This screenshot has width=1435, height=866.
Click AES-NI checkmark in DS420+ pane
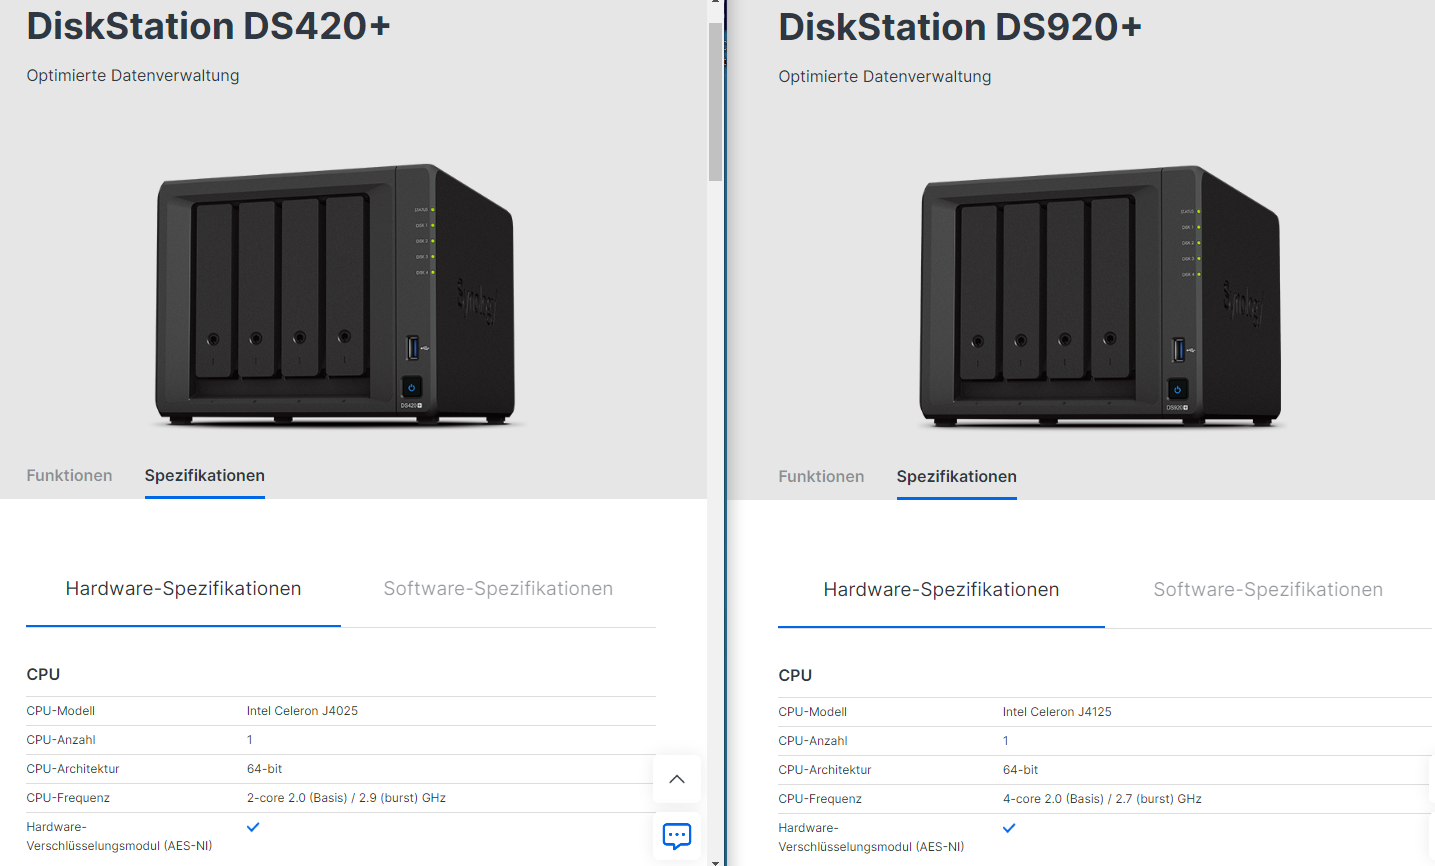[253, 827]
